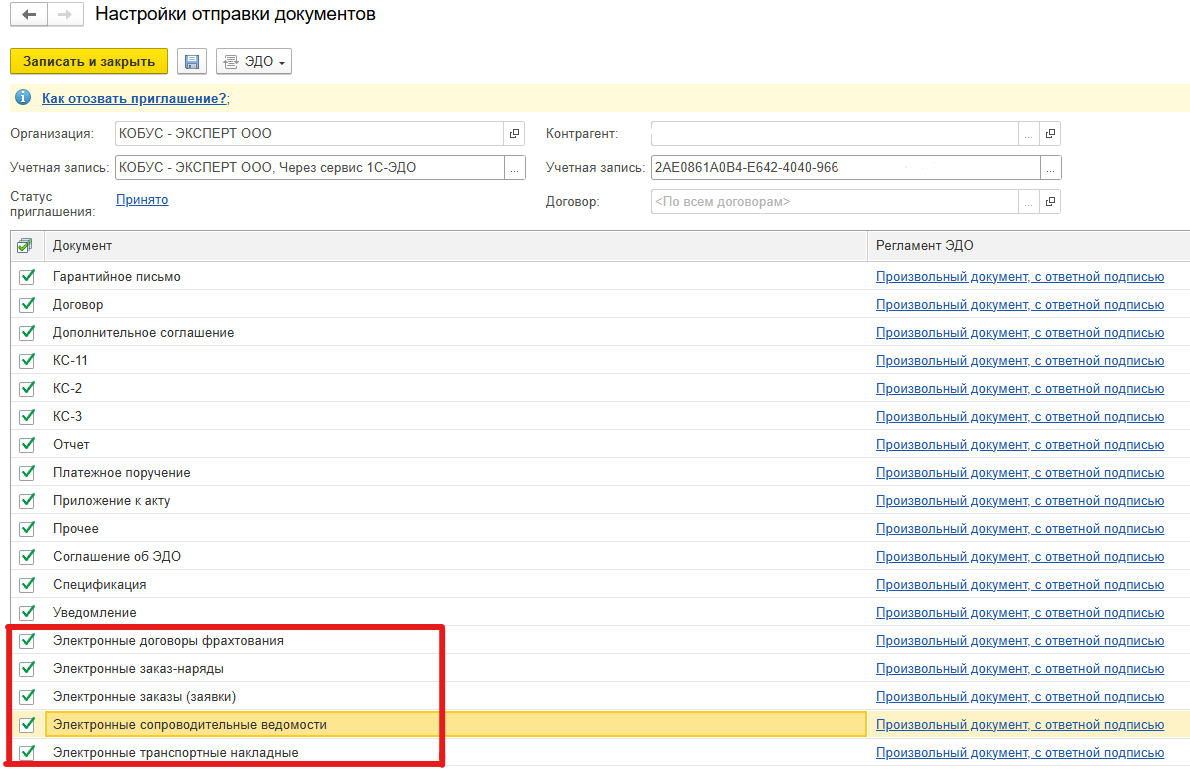
Task: Click the ellipsis selector for Контрагент
Action: pyautogui.click(x=1028, y=134)
